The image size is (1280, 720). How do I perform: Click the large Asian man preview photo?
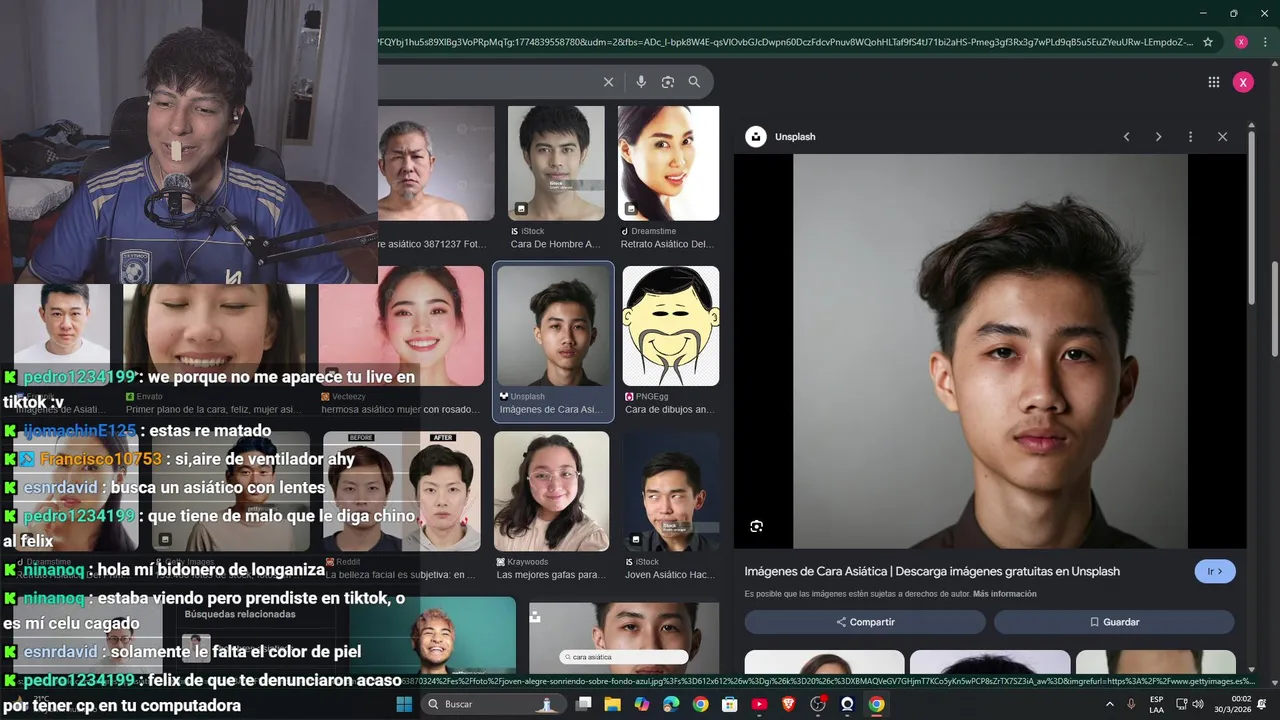[990, 351]
